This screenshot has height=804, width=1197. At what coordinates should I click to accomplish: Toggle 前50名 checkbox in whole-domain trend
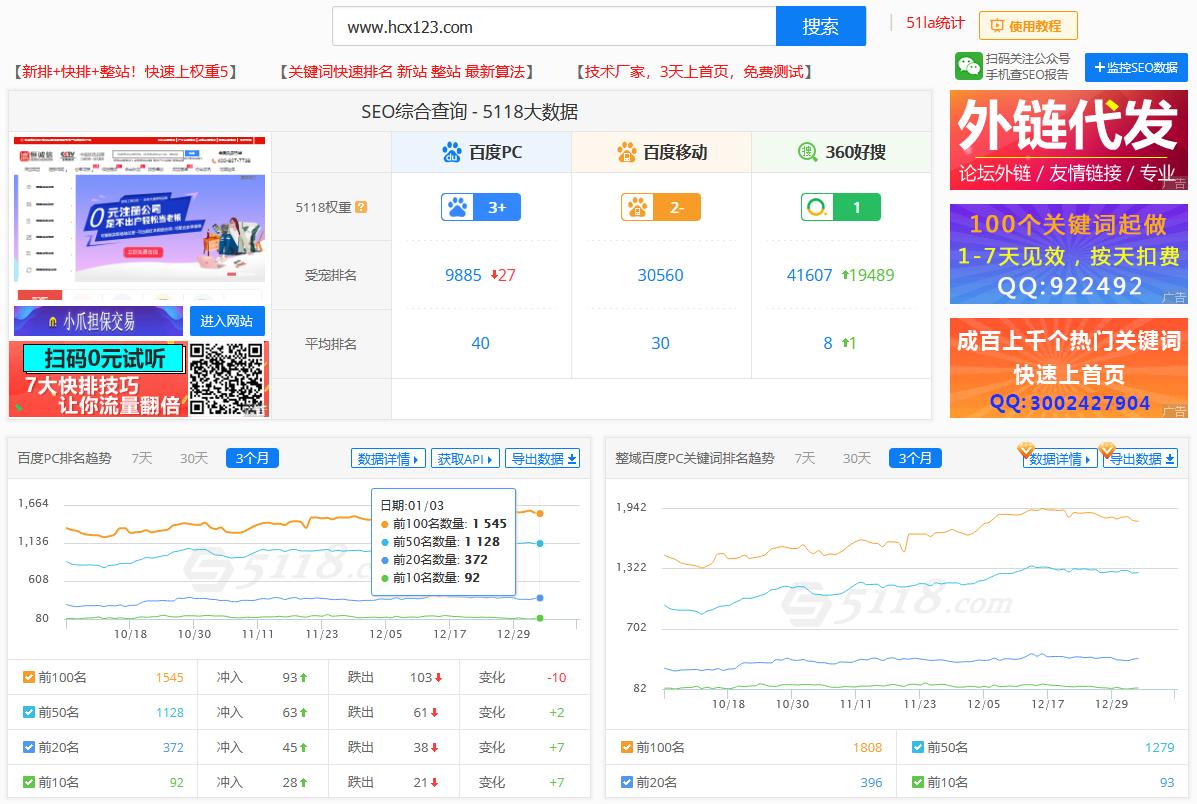(x=918, y=747)
